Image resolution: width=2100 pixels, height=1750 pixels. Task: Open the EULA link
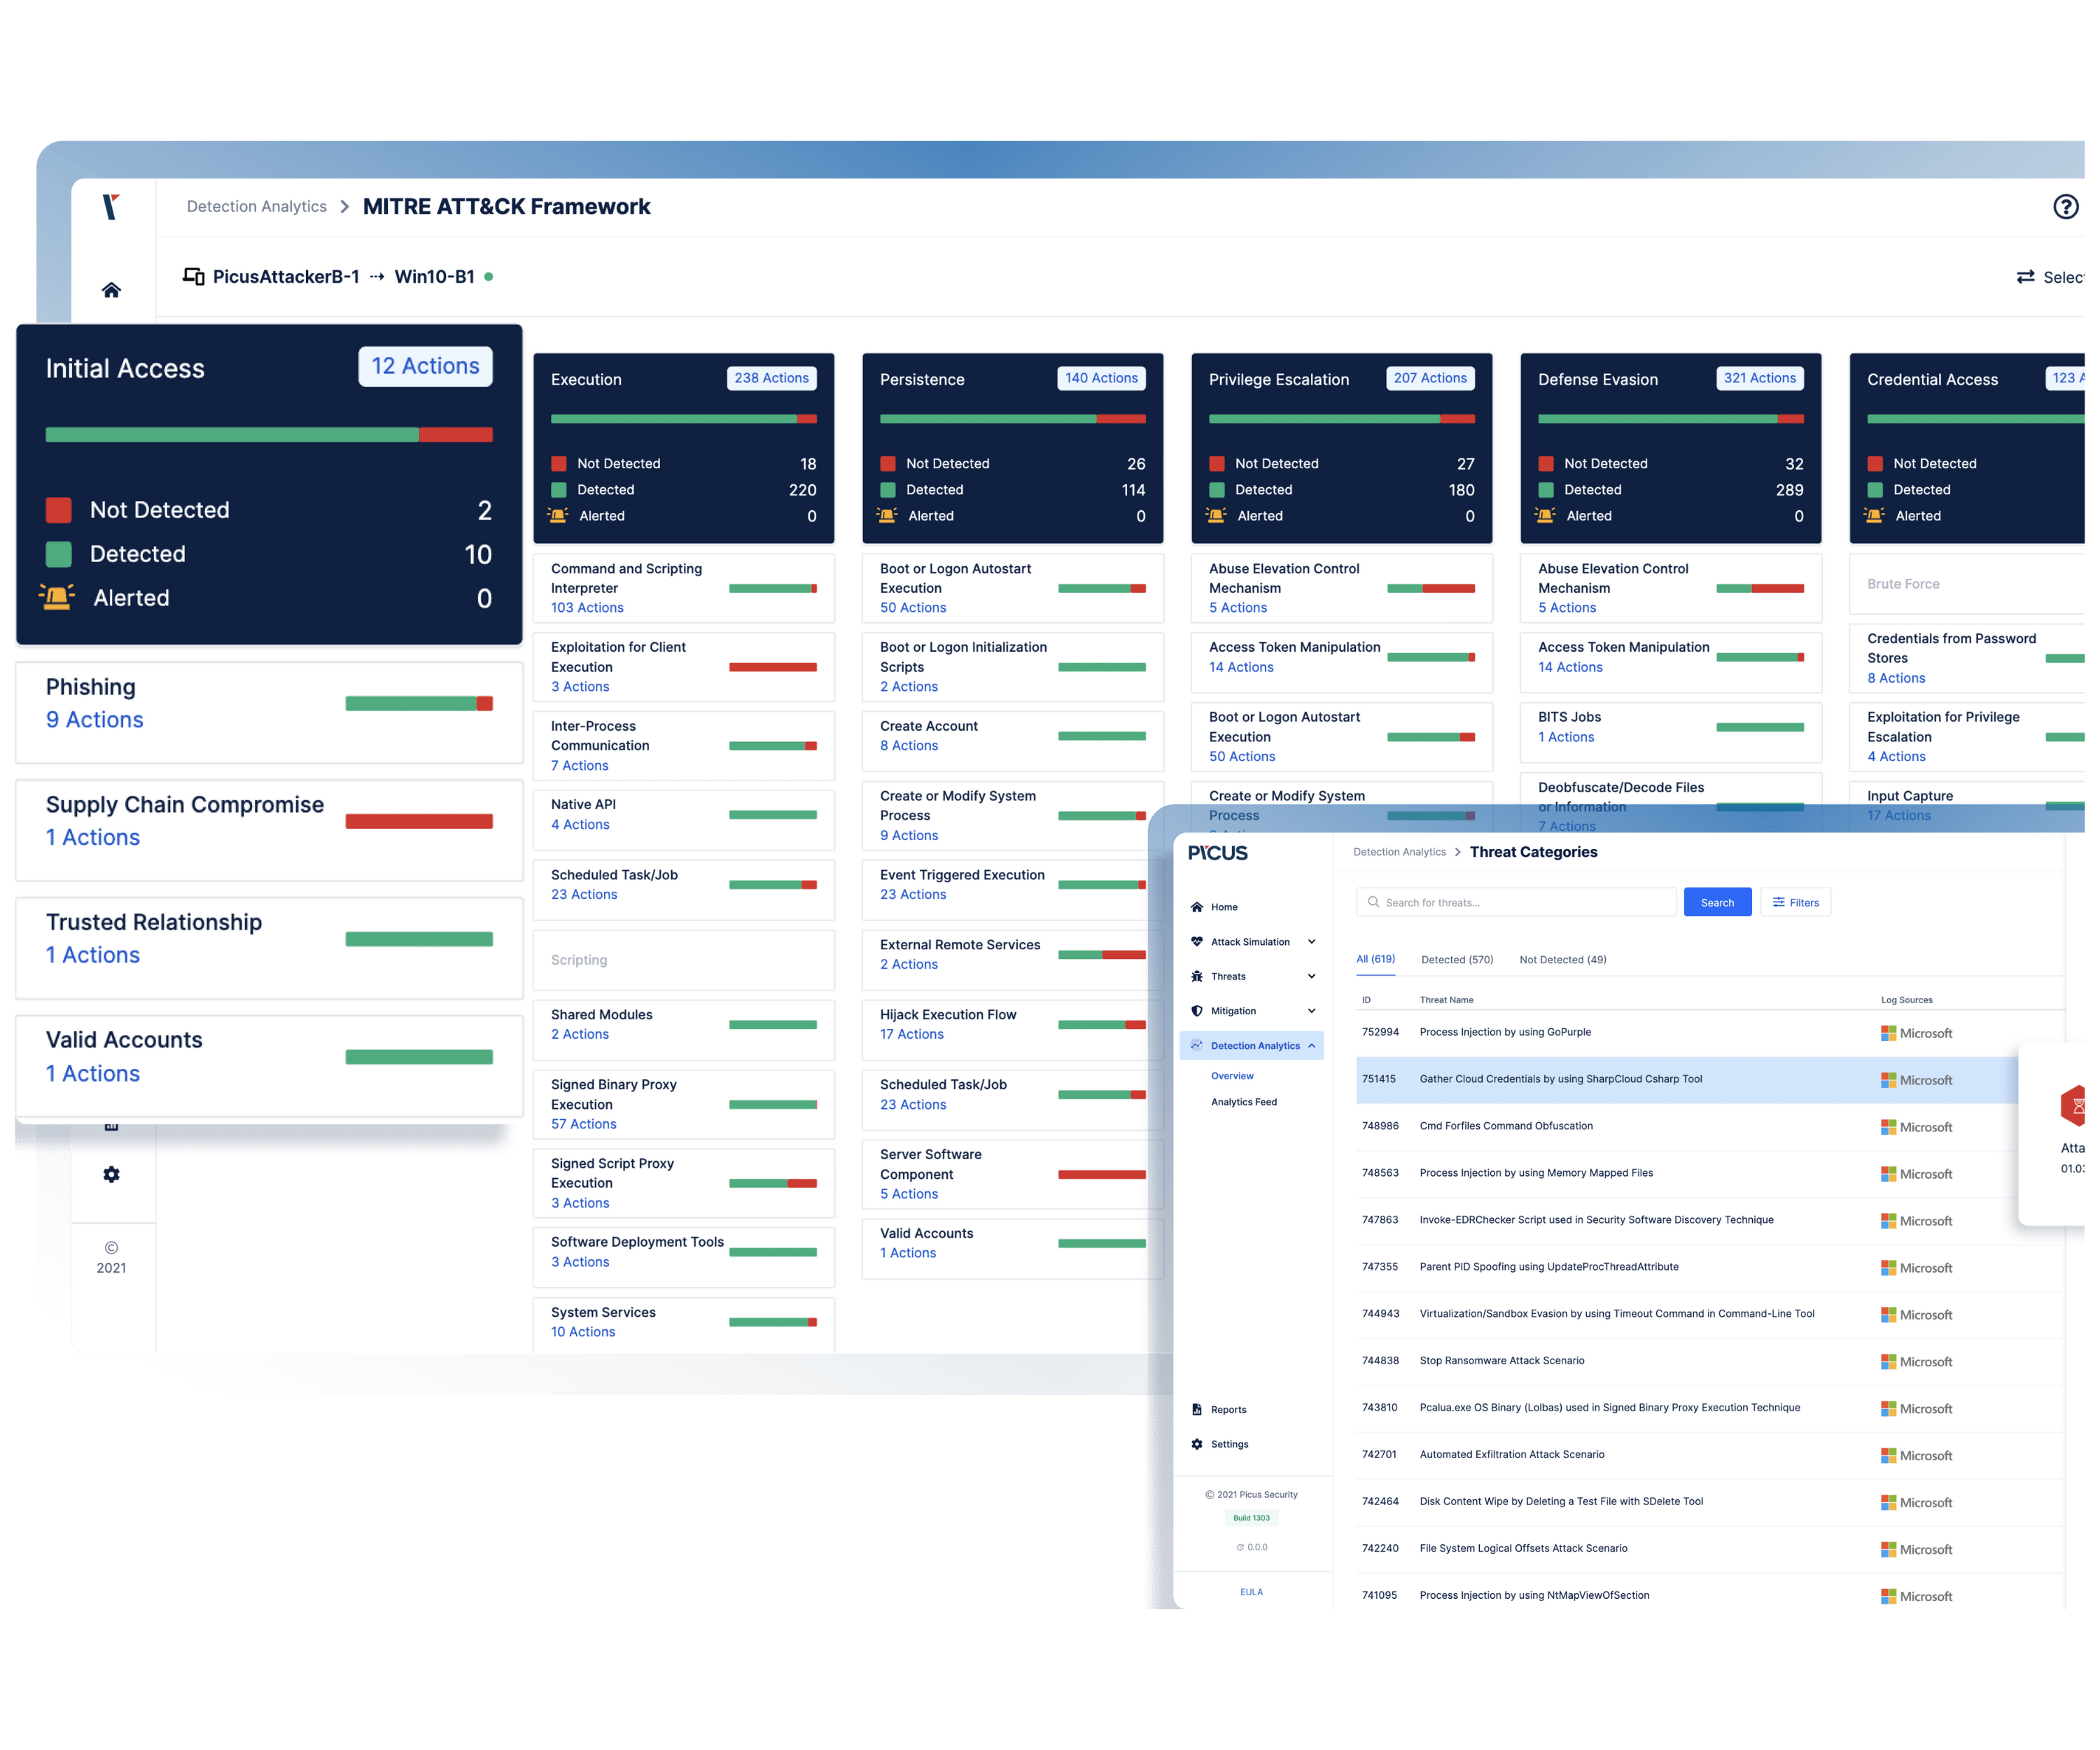point(1251,1591)
